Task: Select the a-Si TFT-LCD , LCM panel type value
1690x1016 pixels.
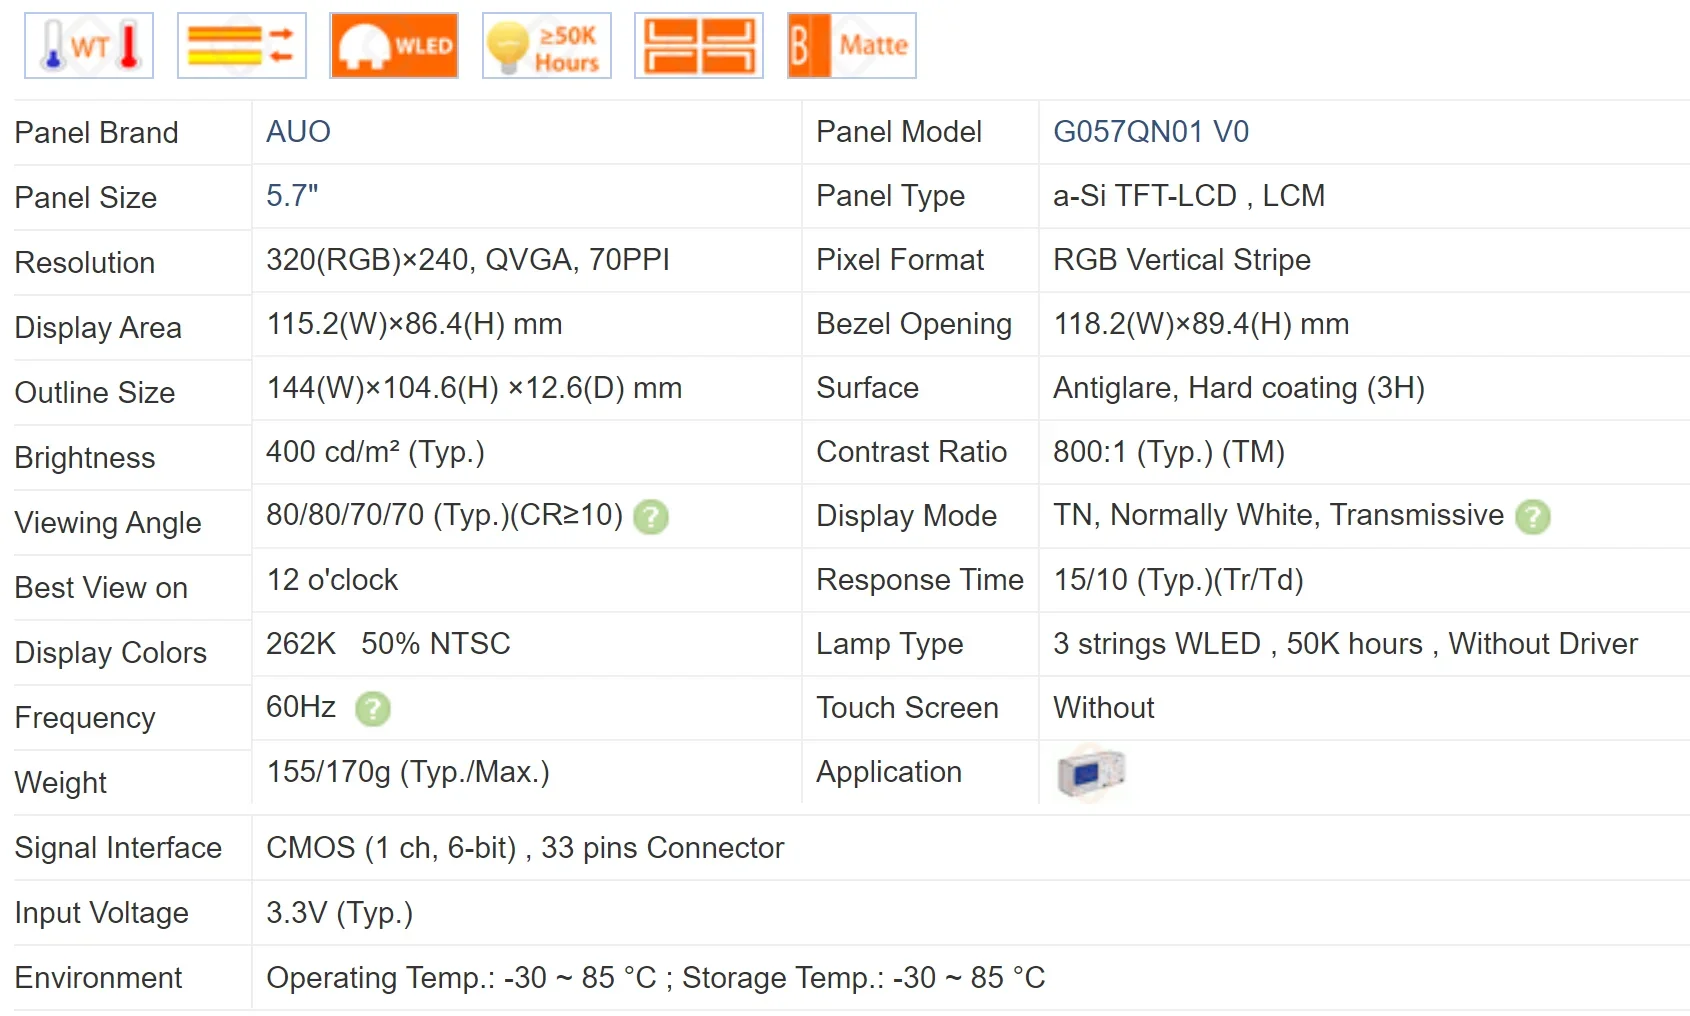Action: click(x=1189, y=196)
